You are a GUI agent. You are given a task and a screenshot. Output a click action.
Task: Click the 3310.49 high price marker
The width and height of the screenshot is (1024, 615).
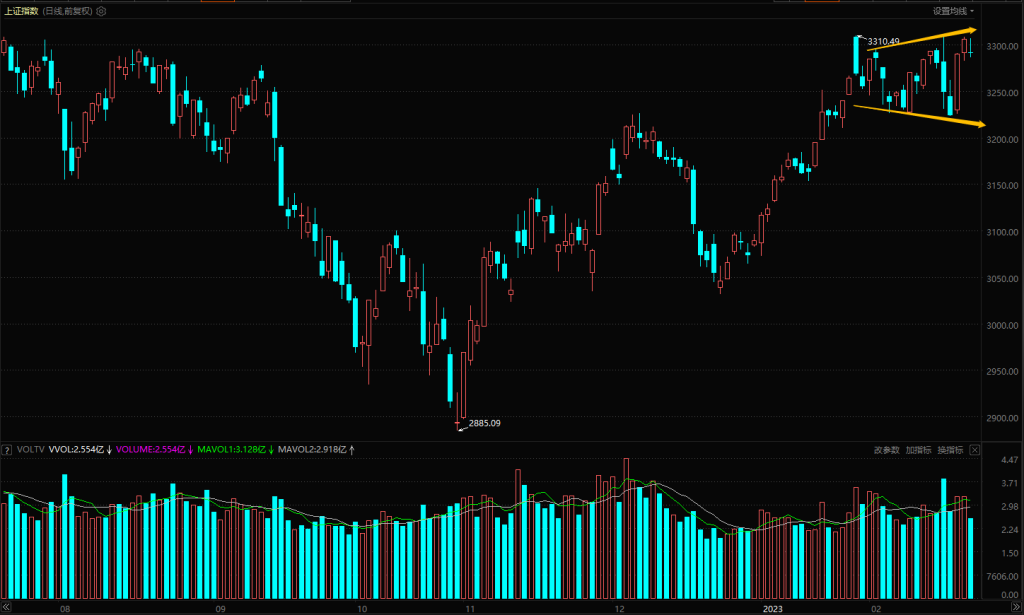pos(883,41)
